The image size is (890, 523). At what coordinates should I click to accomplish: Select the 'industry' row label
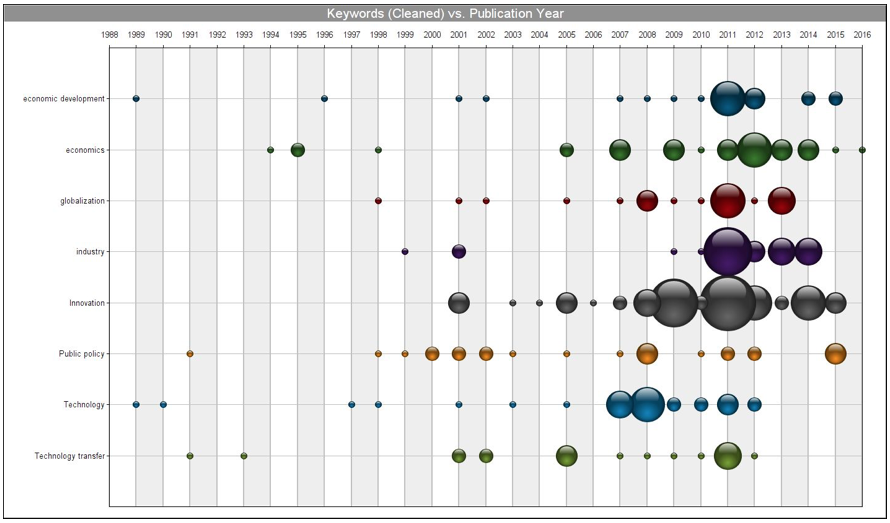tap(90, 252)
